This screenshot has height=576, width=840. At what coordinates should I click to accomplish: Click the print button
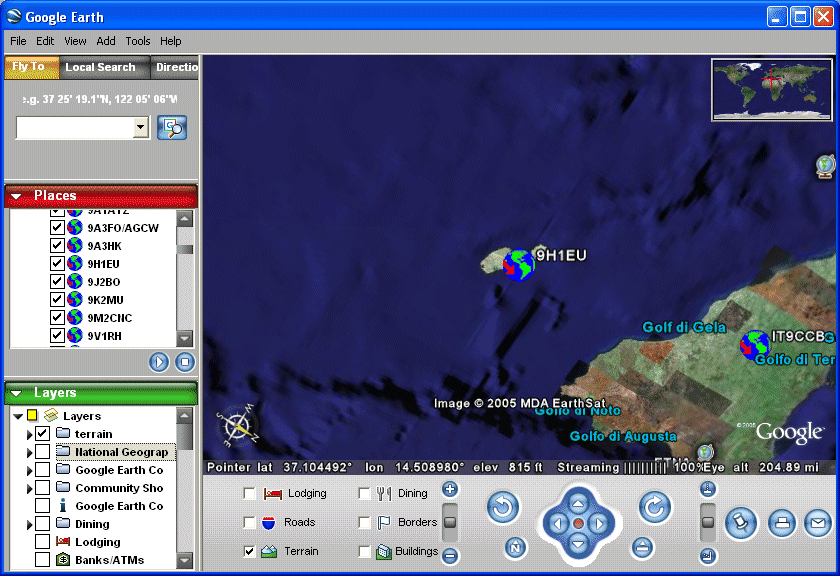782,522
